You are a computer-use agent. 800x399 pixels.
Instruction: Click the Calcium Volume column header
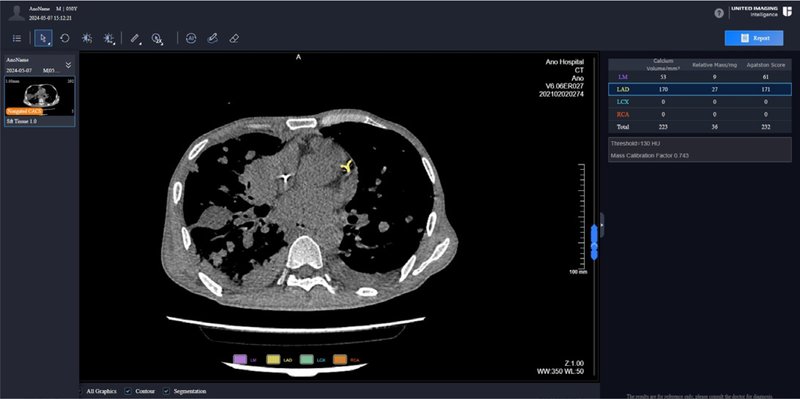click(x=663, y=65)
